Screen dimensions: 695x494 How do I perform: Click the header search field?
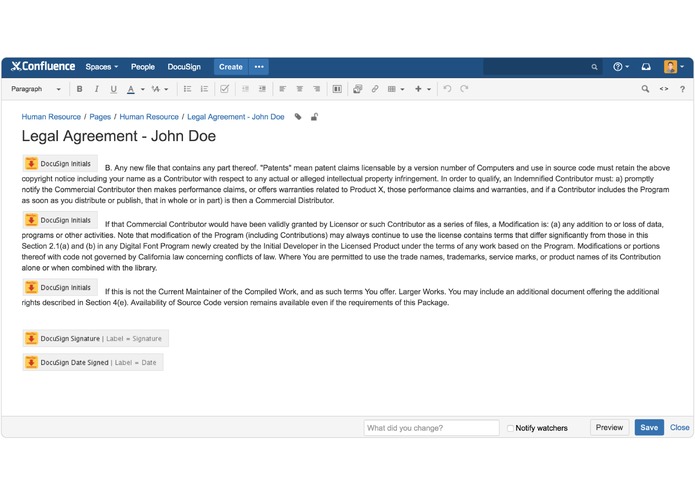543,67
